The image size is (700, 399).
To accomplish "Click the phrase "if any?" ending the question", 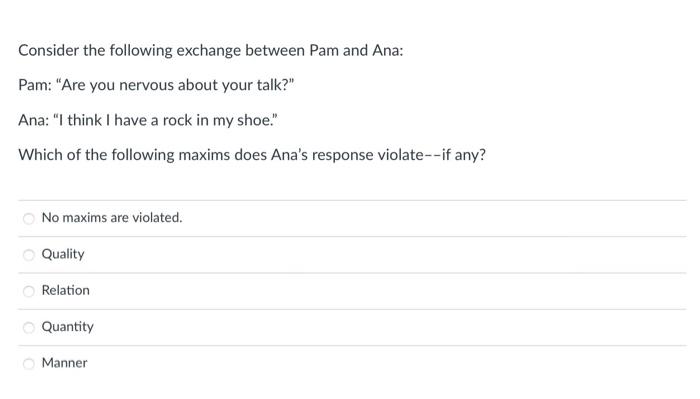I will [463, 155].
